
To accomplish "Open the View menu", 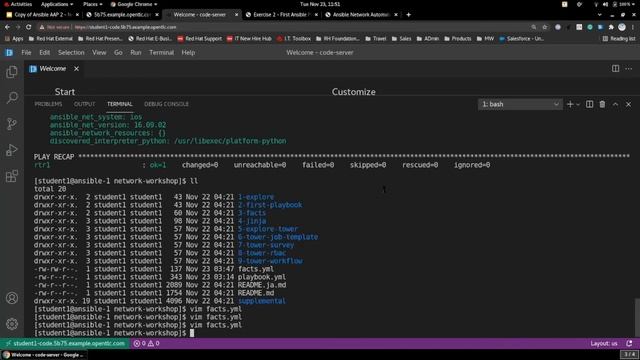I will point(99,53).
